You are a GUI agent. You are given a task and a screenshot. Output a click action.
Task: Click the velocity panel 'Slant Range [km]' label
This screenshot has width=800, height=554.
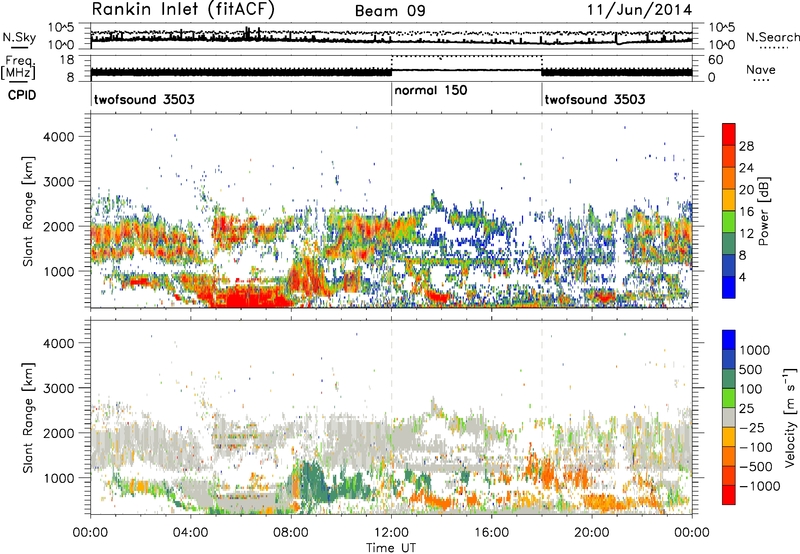(28, 418)
